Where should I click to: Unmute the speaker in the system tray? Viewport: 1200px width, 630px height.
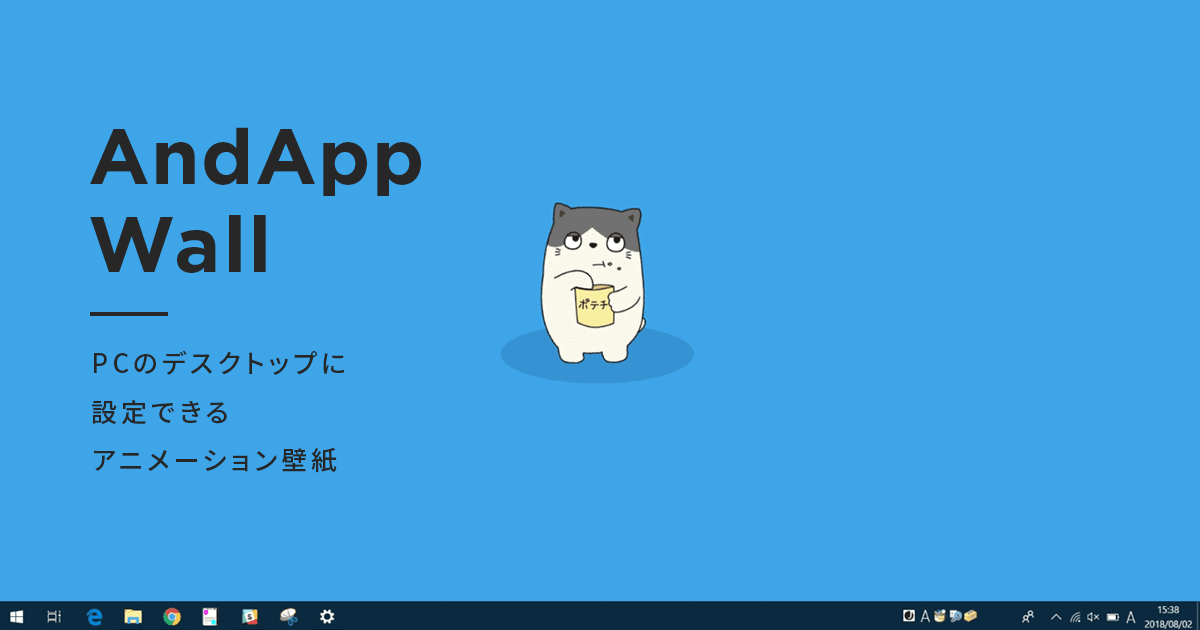tap(1093, 616)
